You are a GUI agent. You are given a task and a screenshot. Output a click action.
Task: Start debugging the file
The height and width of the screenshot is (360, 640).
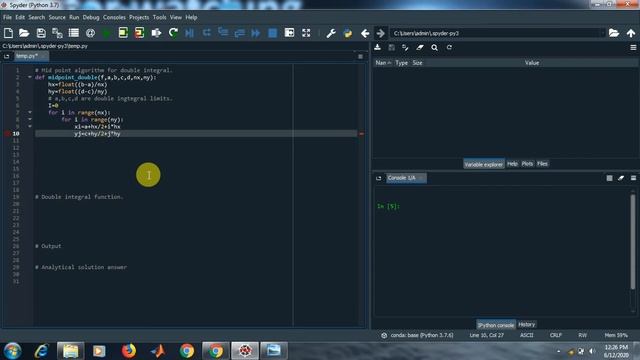point(189,33)
